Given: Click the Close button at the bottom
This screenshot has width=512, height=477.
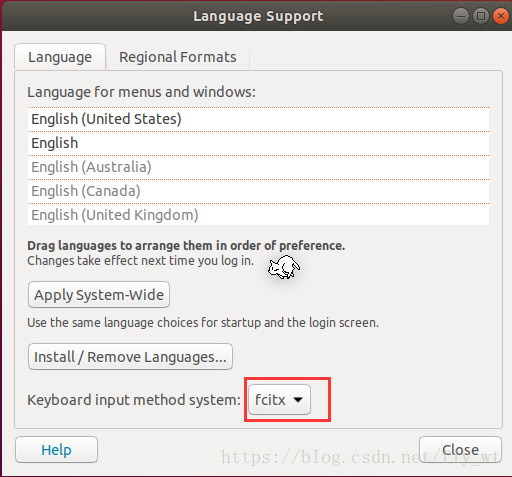Looking at the screenshot, I should 460,450.
